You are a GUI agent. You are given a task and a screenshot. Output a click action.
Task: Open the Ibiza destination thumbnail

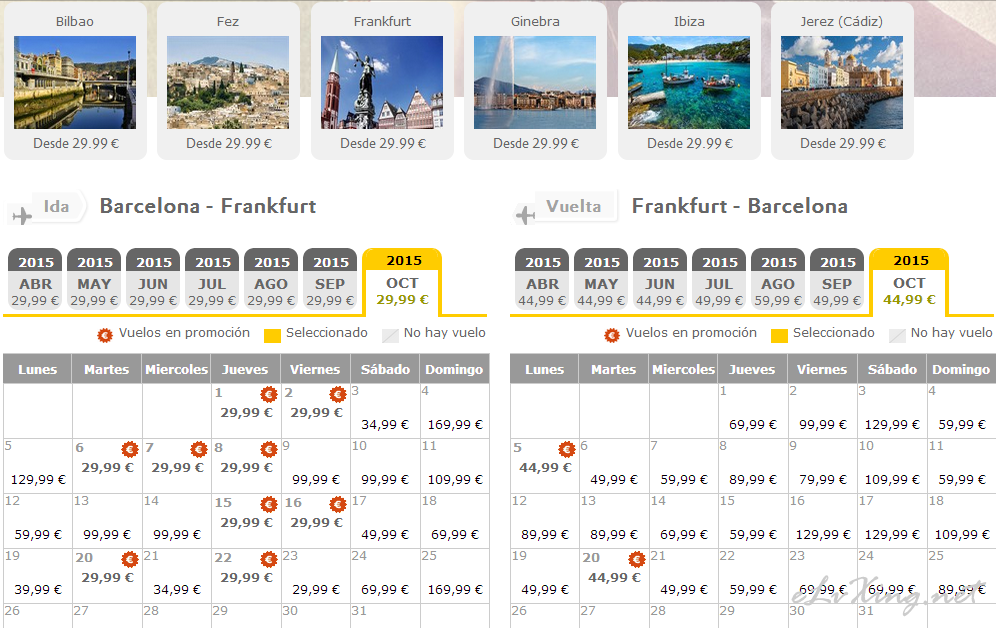point(689,83)
